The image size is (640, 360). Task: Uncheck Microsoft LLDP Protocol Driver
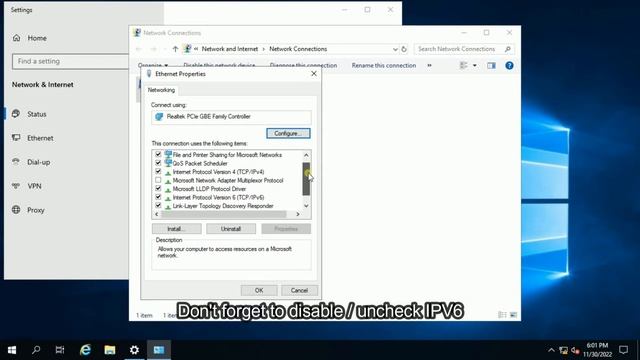(x=158, y=189)
